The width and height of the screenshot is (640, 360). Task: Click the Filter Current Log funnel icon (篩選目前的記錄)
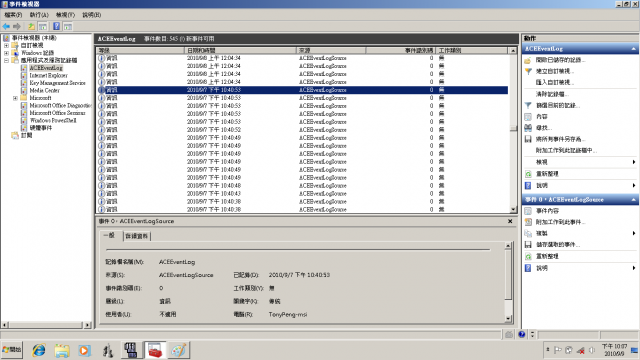click(528, 105)
